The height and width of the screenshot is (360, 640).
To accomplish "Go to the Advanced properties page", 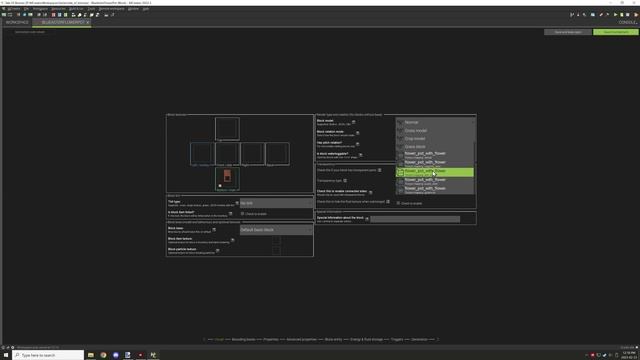I will (x=301, y=339).
